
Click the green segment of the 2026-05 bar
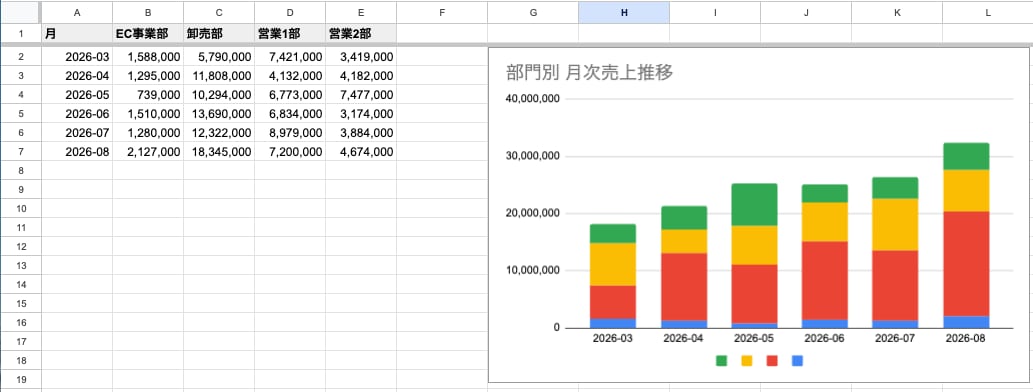[x=755, y=205]
